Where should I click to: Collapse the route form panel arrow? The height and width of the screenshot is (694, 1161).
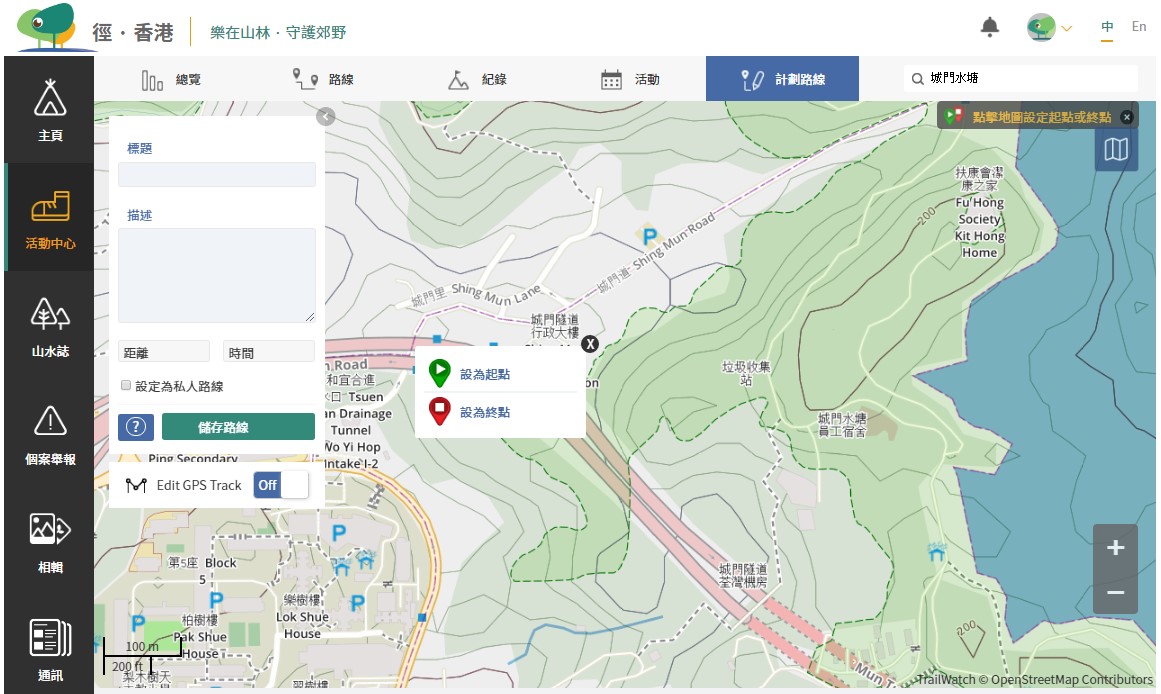(x=324, y=117)
